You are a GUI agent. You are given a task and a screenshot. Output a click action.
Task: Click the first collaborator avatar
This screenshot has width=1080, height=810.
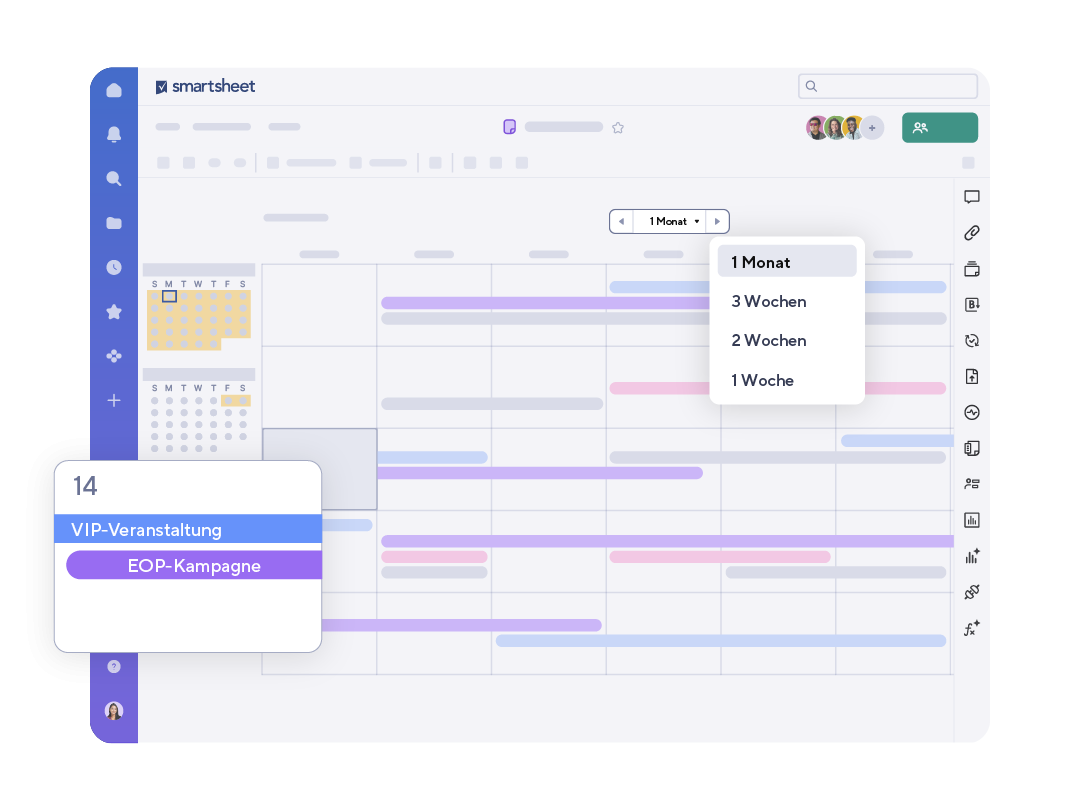tap(817, 127)
